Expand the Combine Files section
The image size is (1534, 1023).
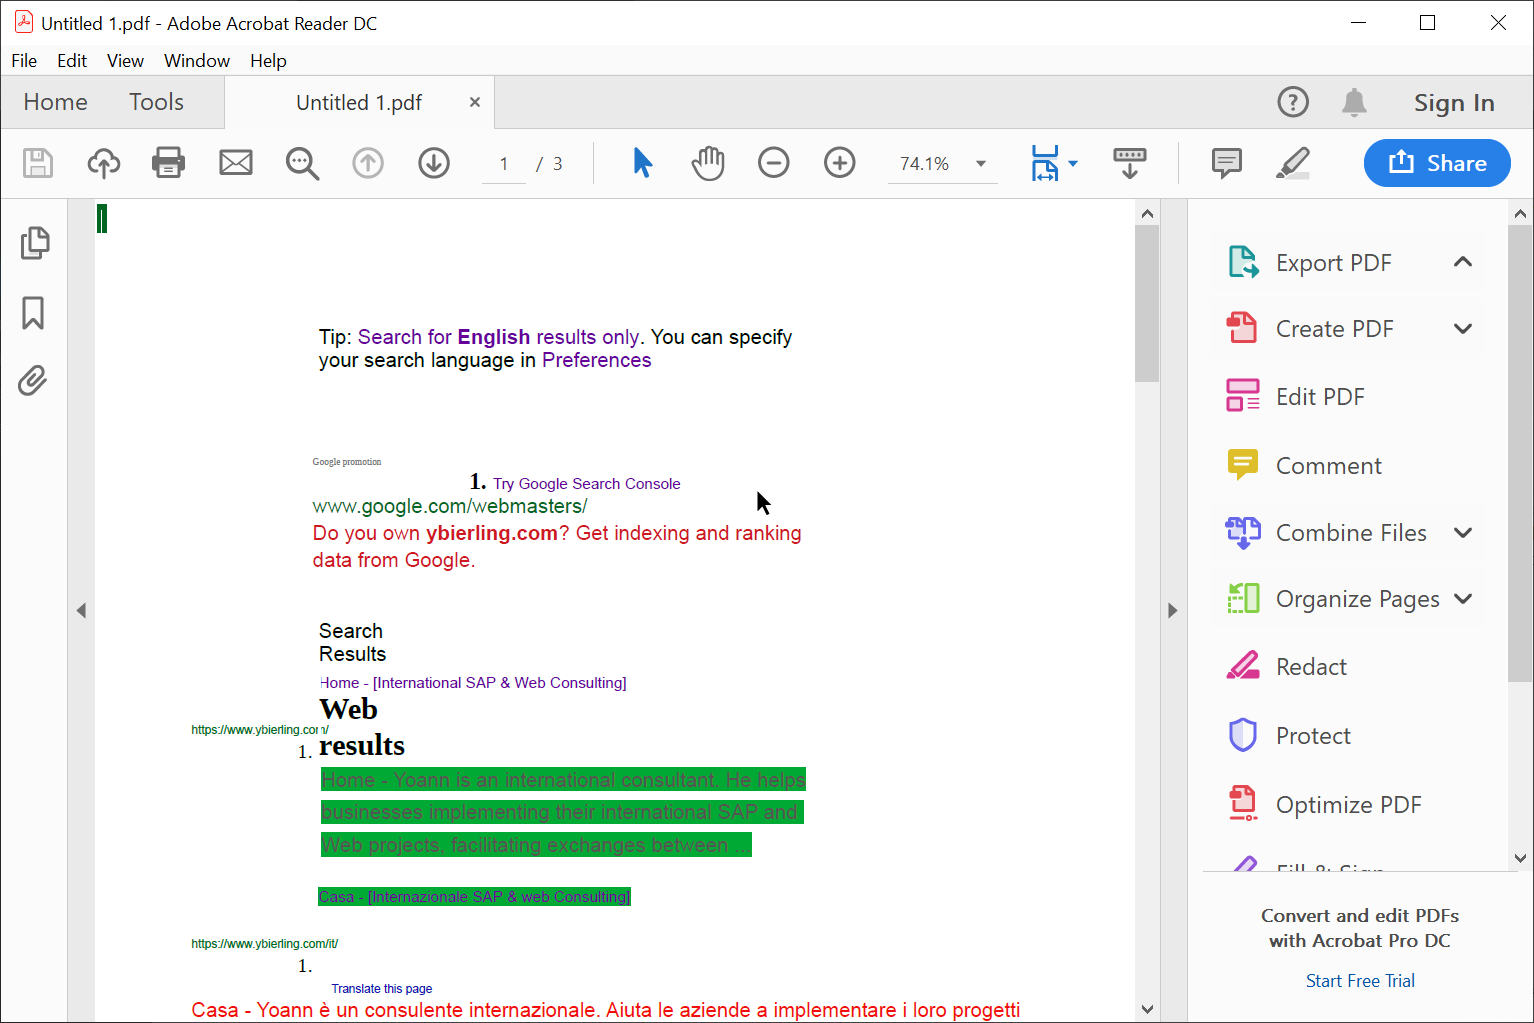[x=1463, y=533]
